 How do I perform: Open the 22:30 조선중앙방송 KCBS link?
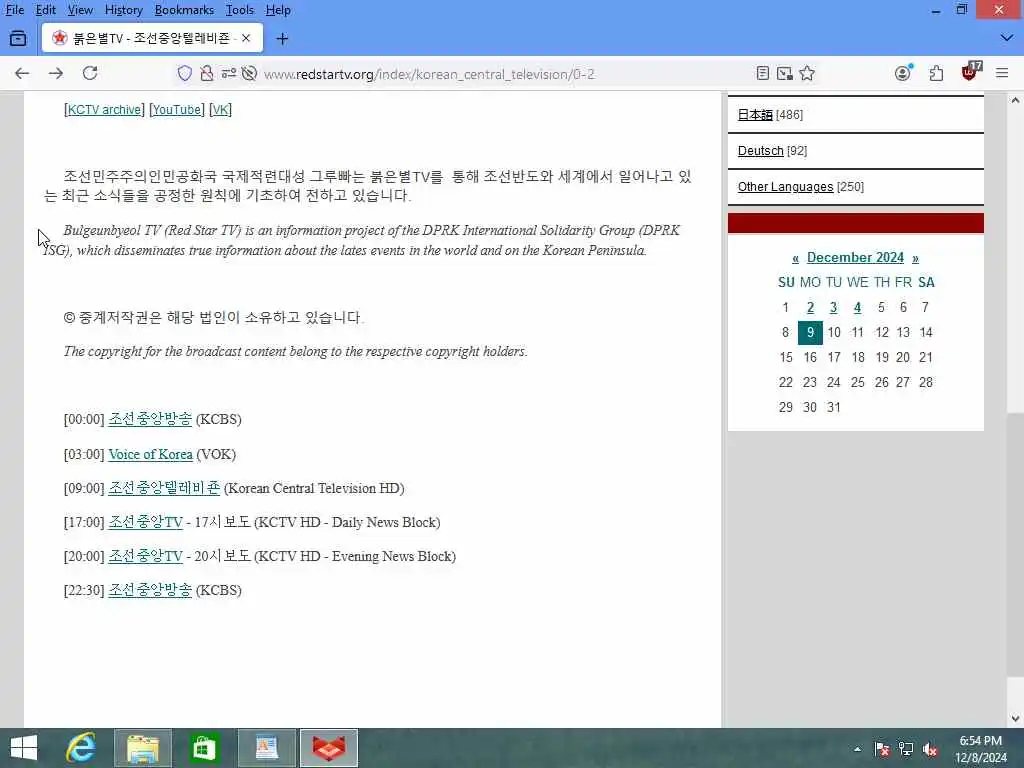click(x=150, y=590)
